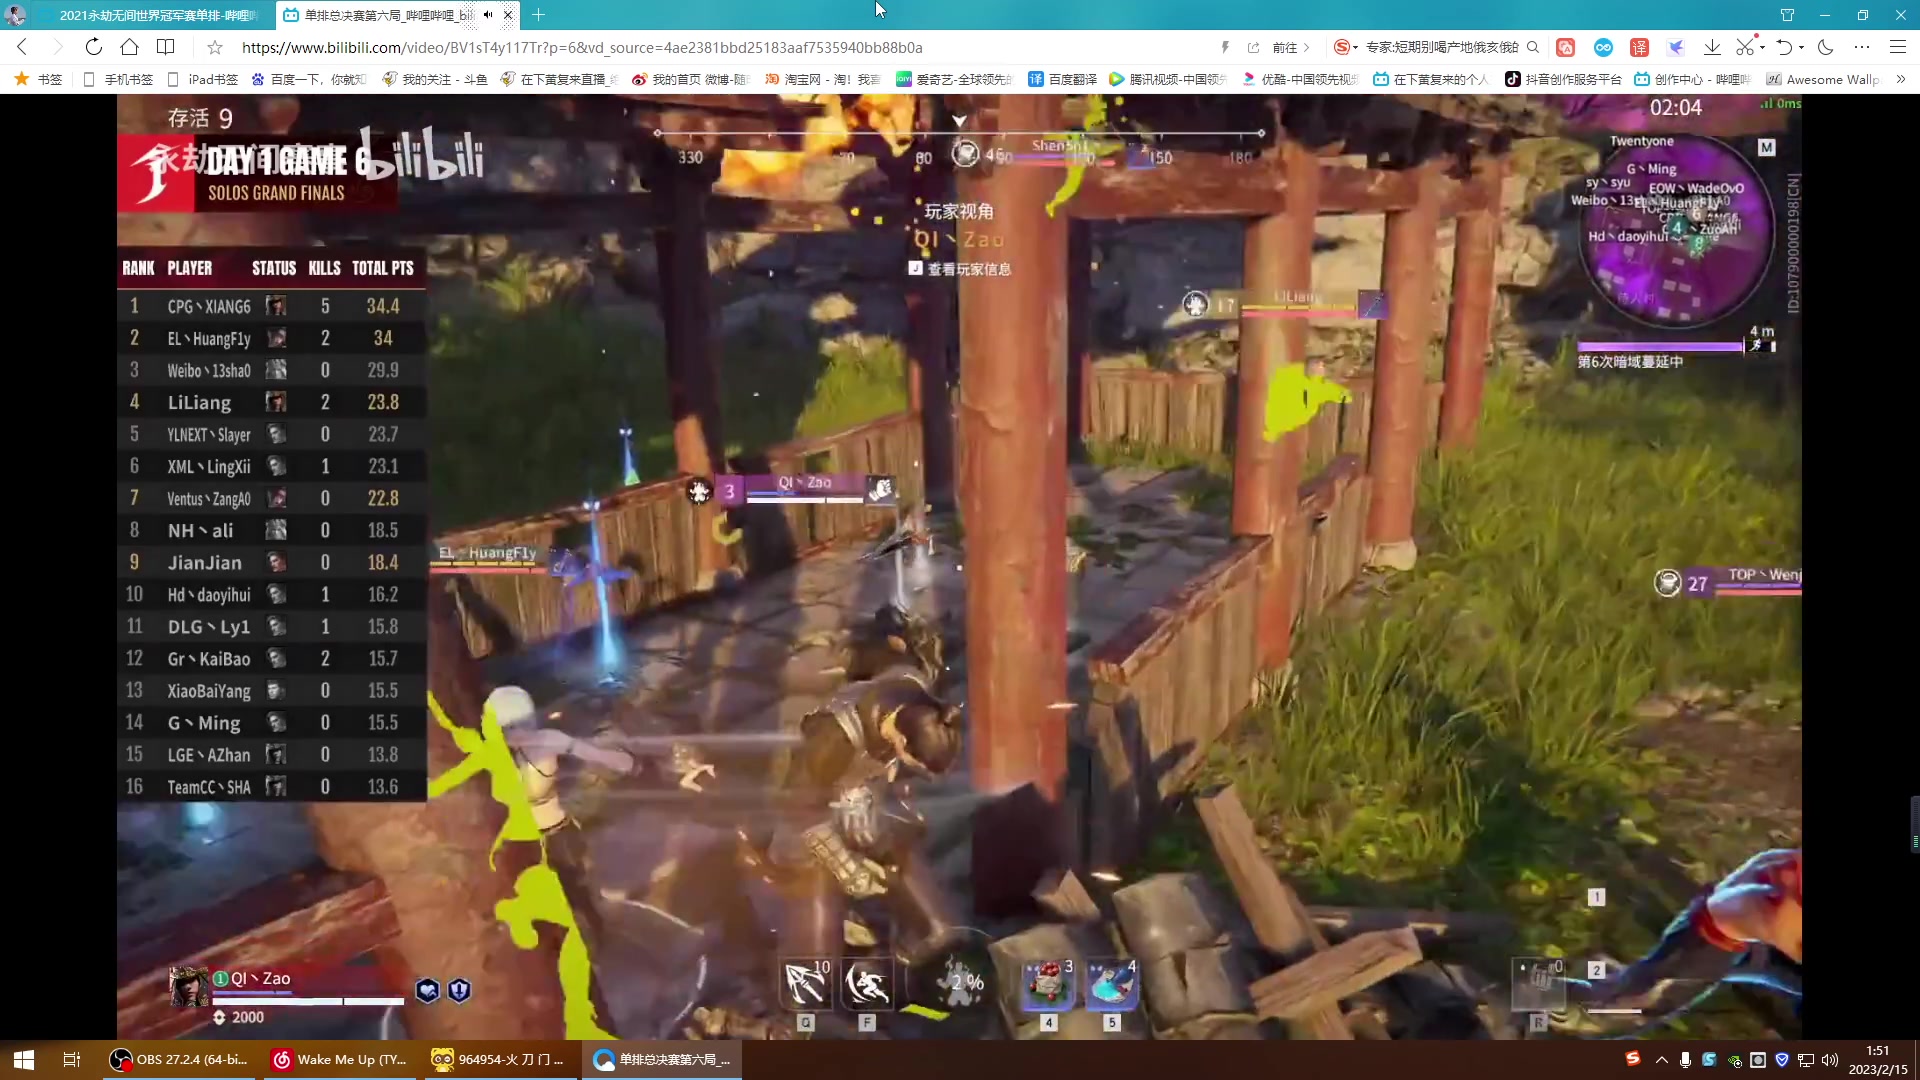Click the scissors screenshot tool
The width and height of the screenshot is (1920, 1080).
coord(1745,47)
